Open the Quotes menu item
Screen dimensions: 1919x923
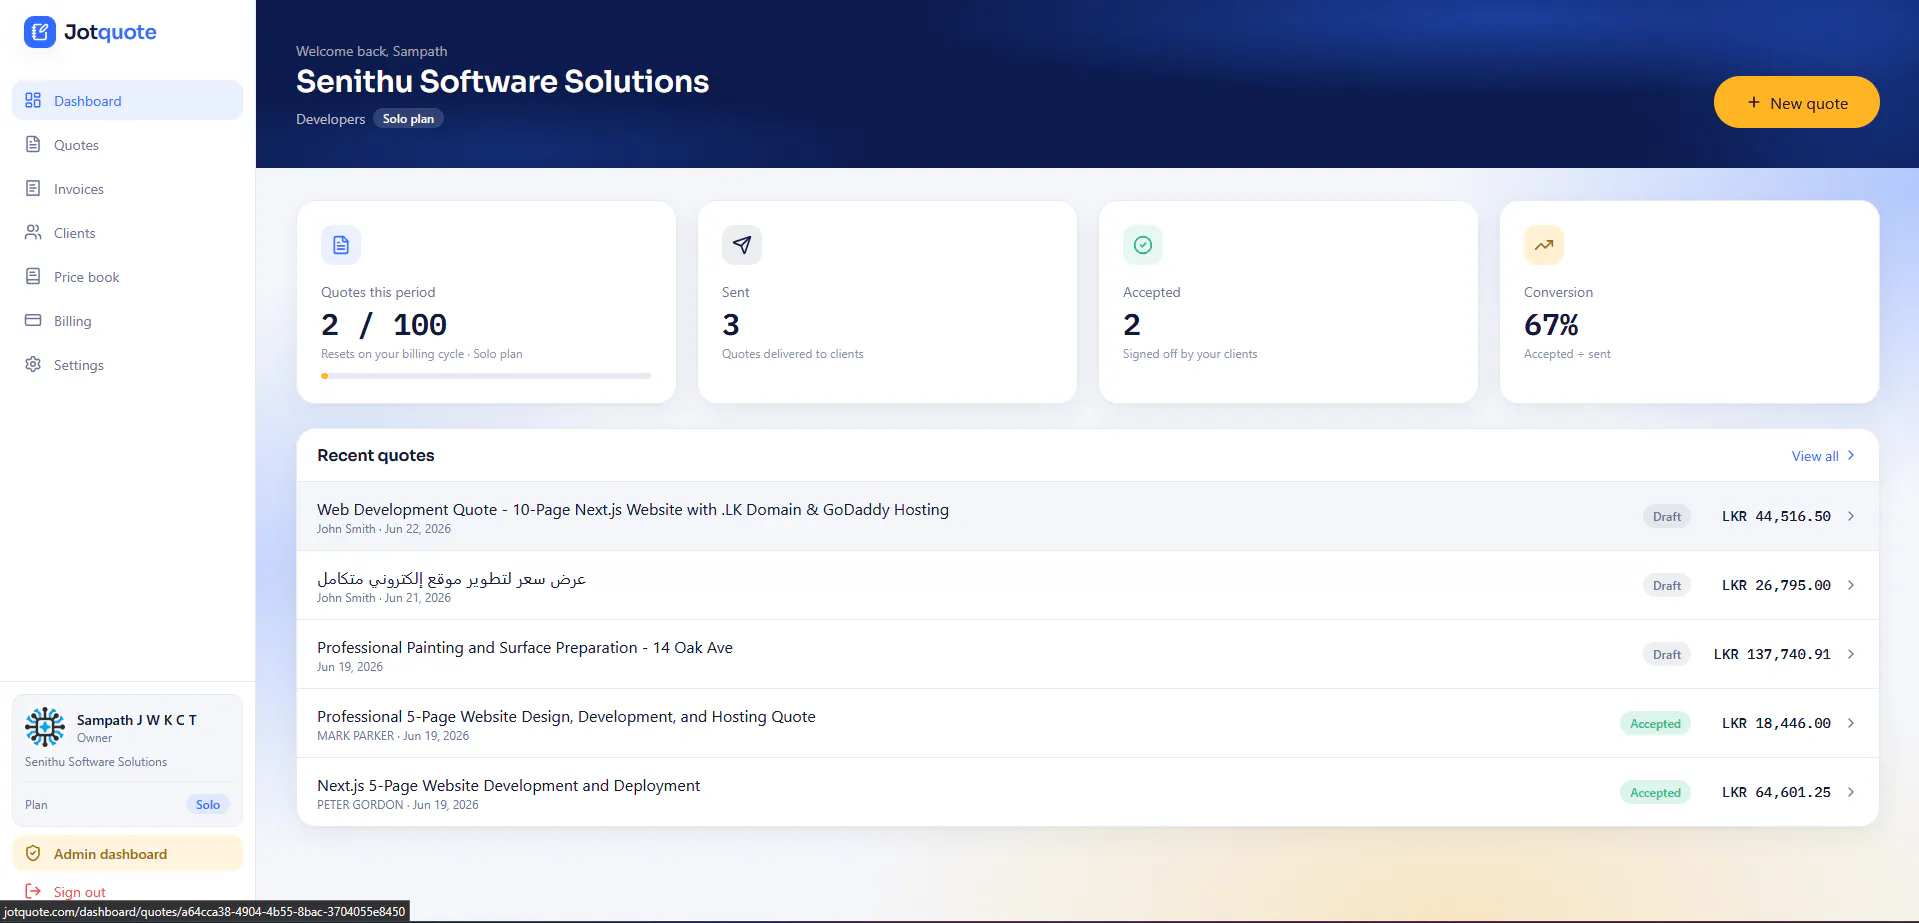click(x=127, y=144)
